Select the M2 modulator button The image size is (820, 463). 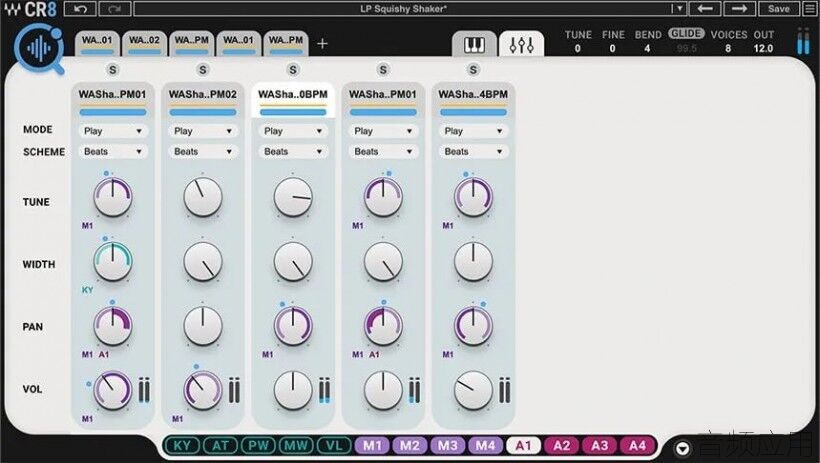click(409, 446)
